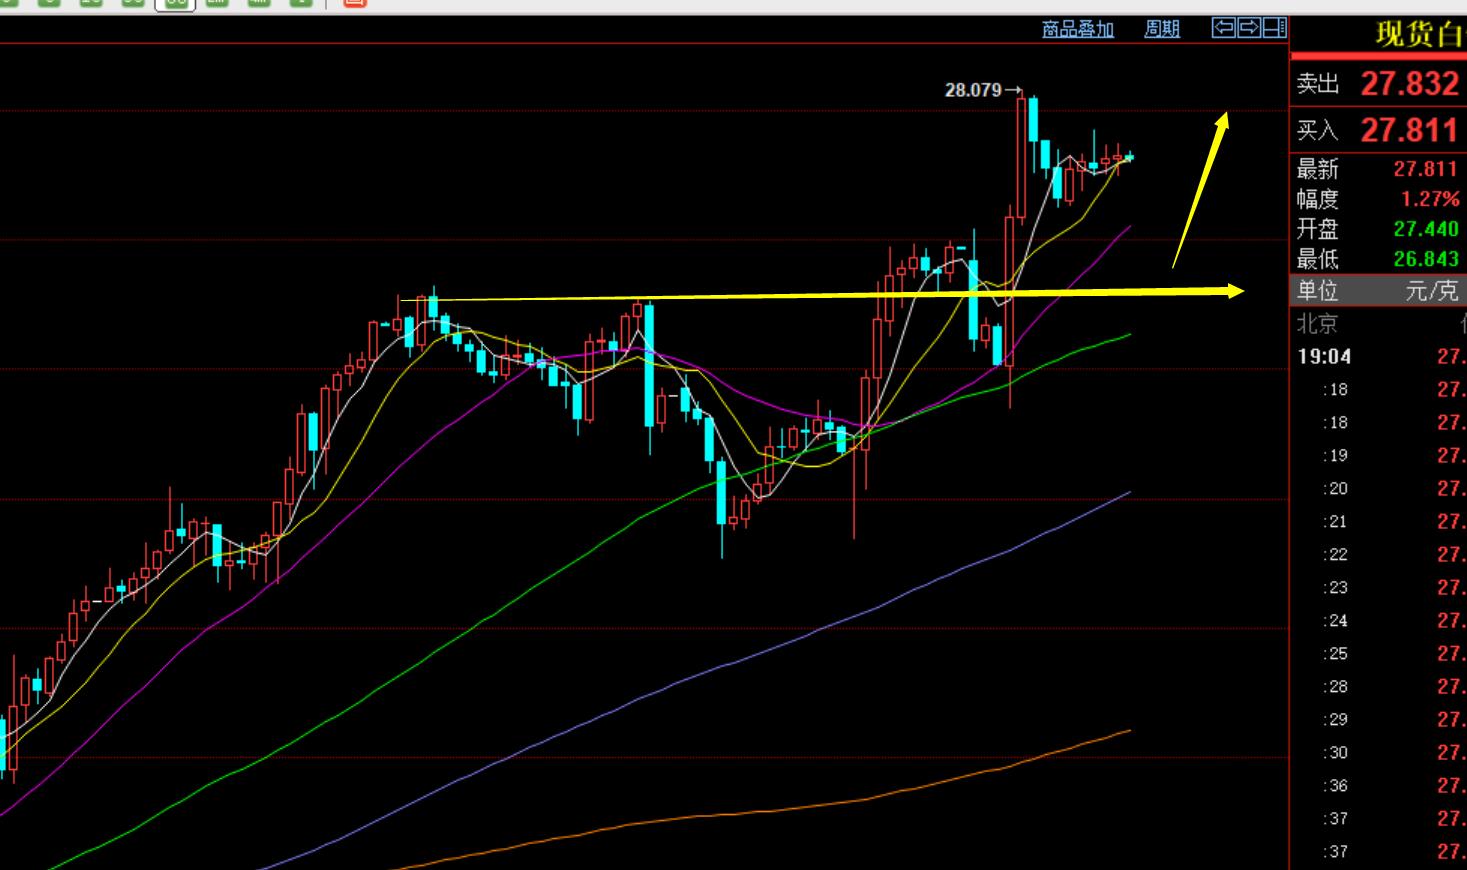Select the 19:04 tick row

click(x=1379, y=356)
